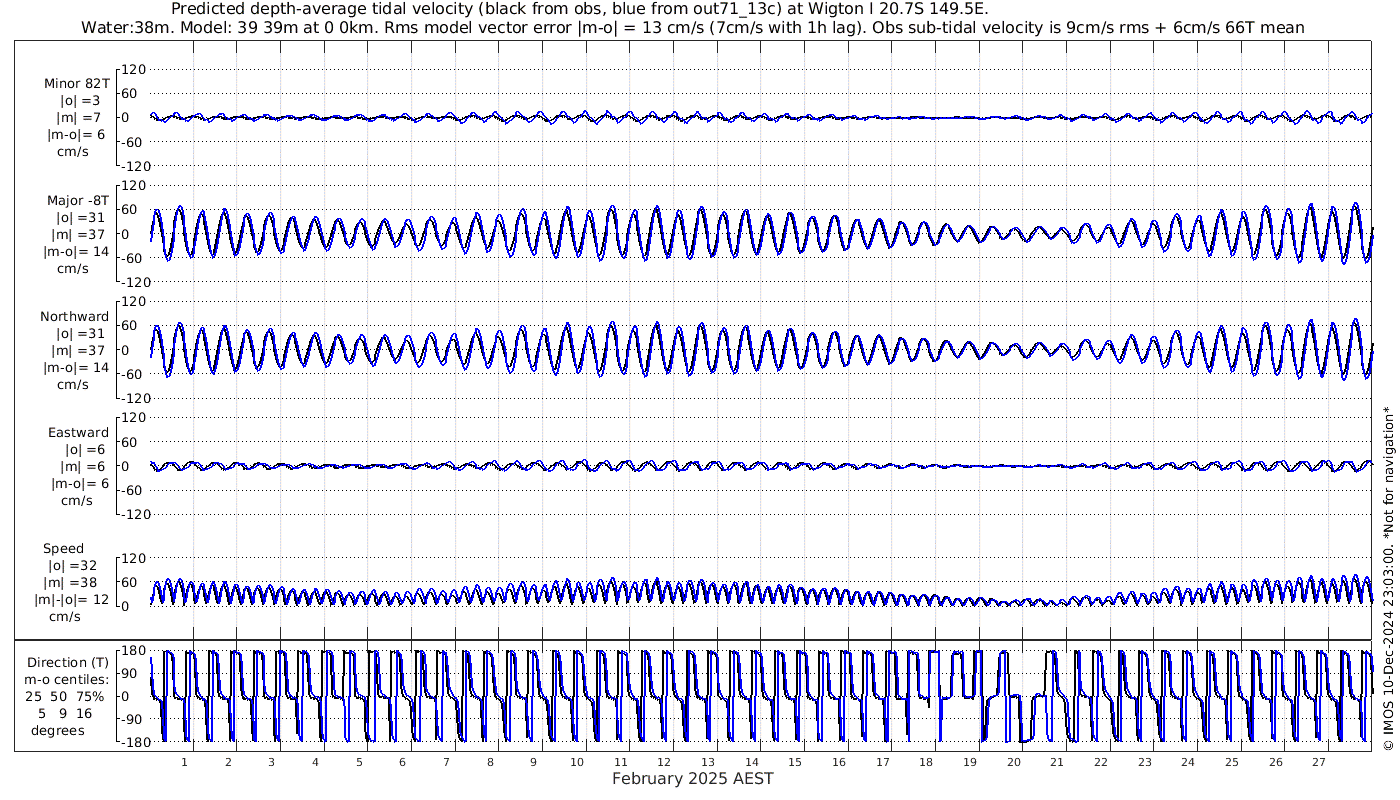Click '|o| =31' under Major -8T

click(x=79, y=217)
